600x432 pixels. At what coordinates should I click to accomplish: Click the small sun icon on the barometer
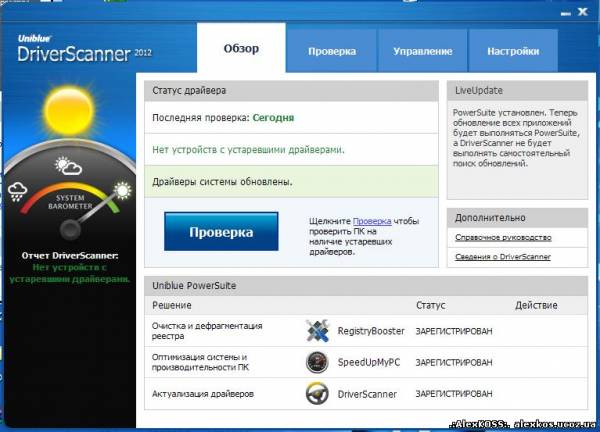pos(122,191)
